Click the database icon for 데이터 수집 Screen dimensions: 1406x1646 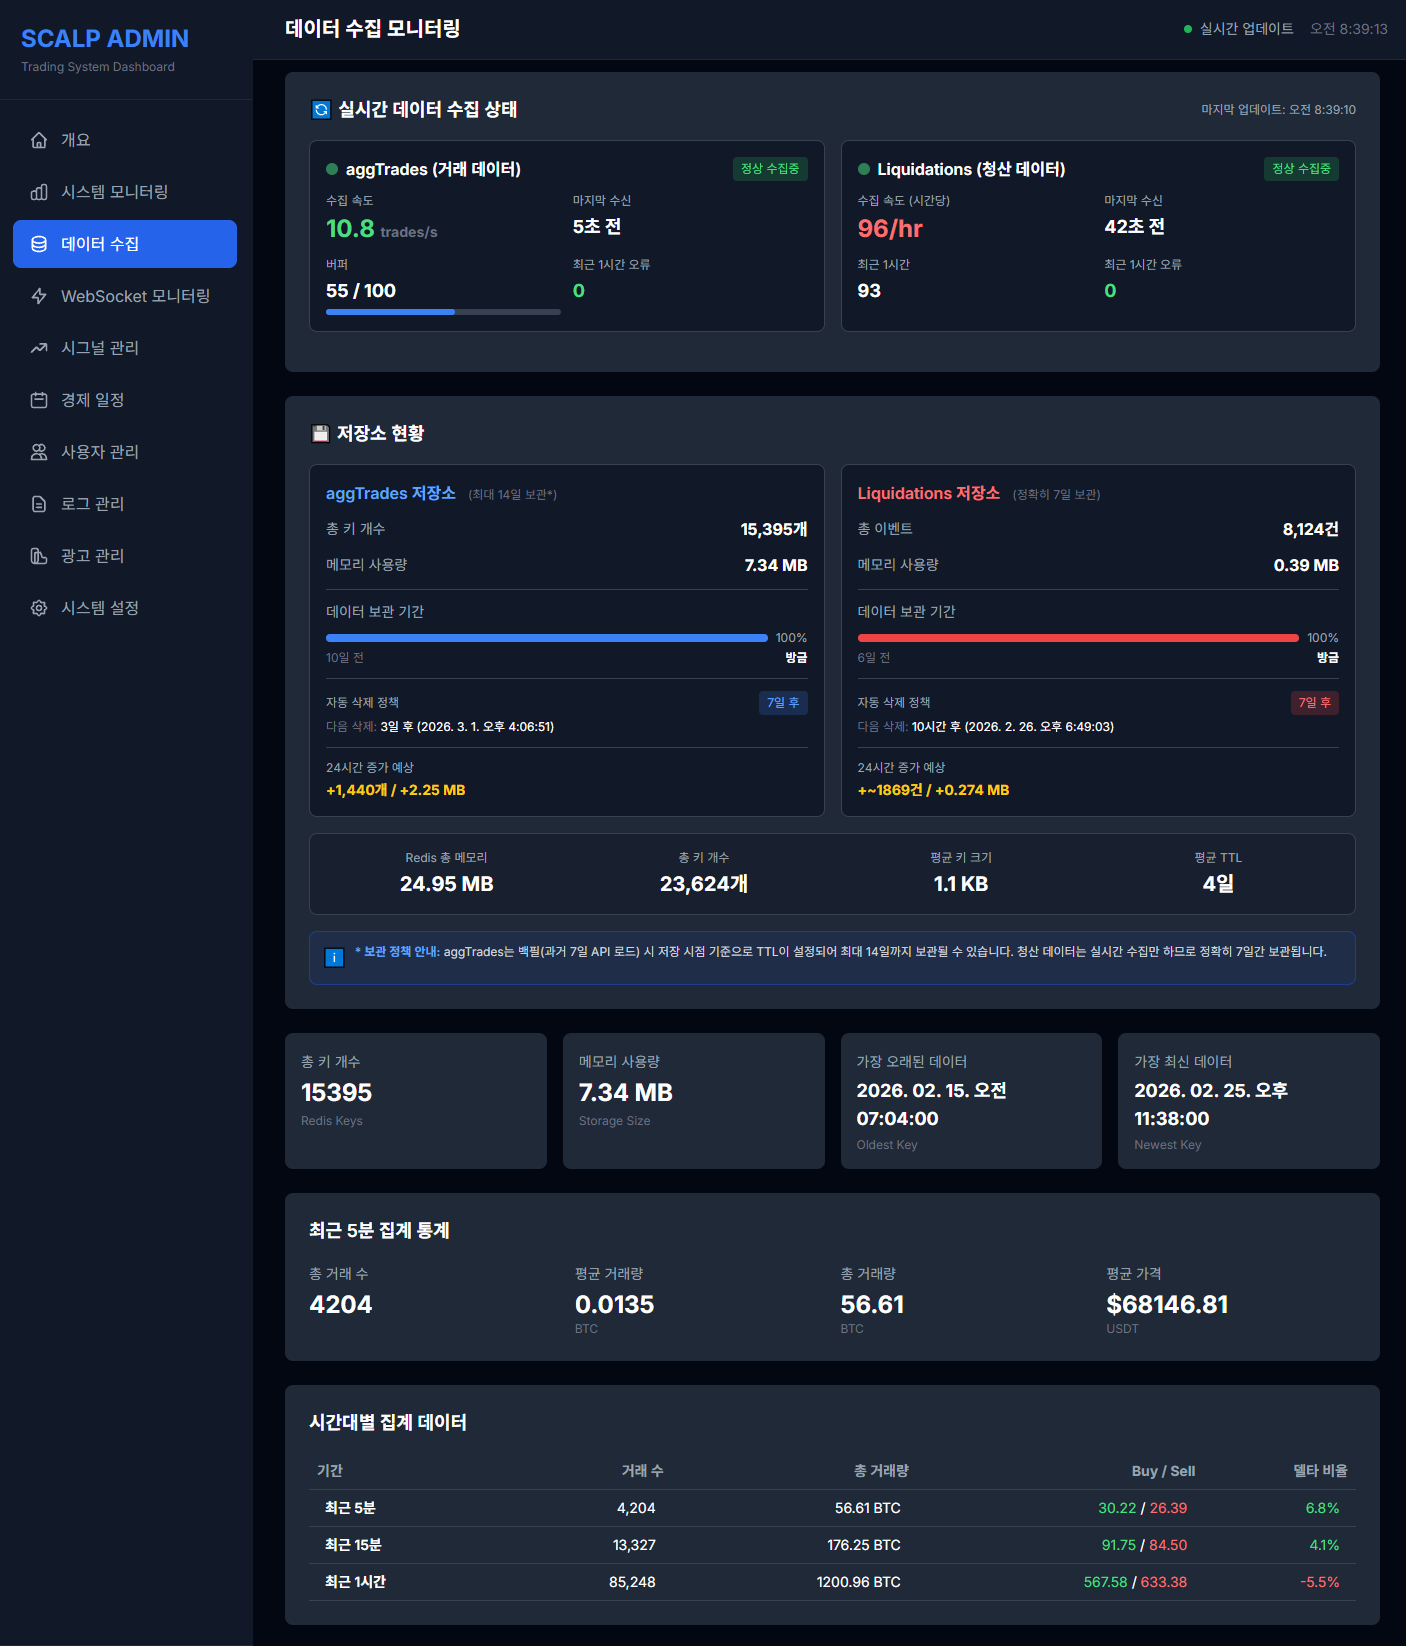point(39,244)
